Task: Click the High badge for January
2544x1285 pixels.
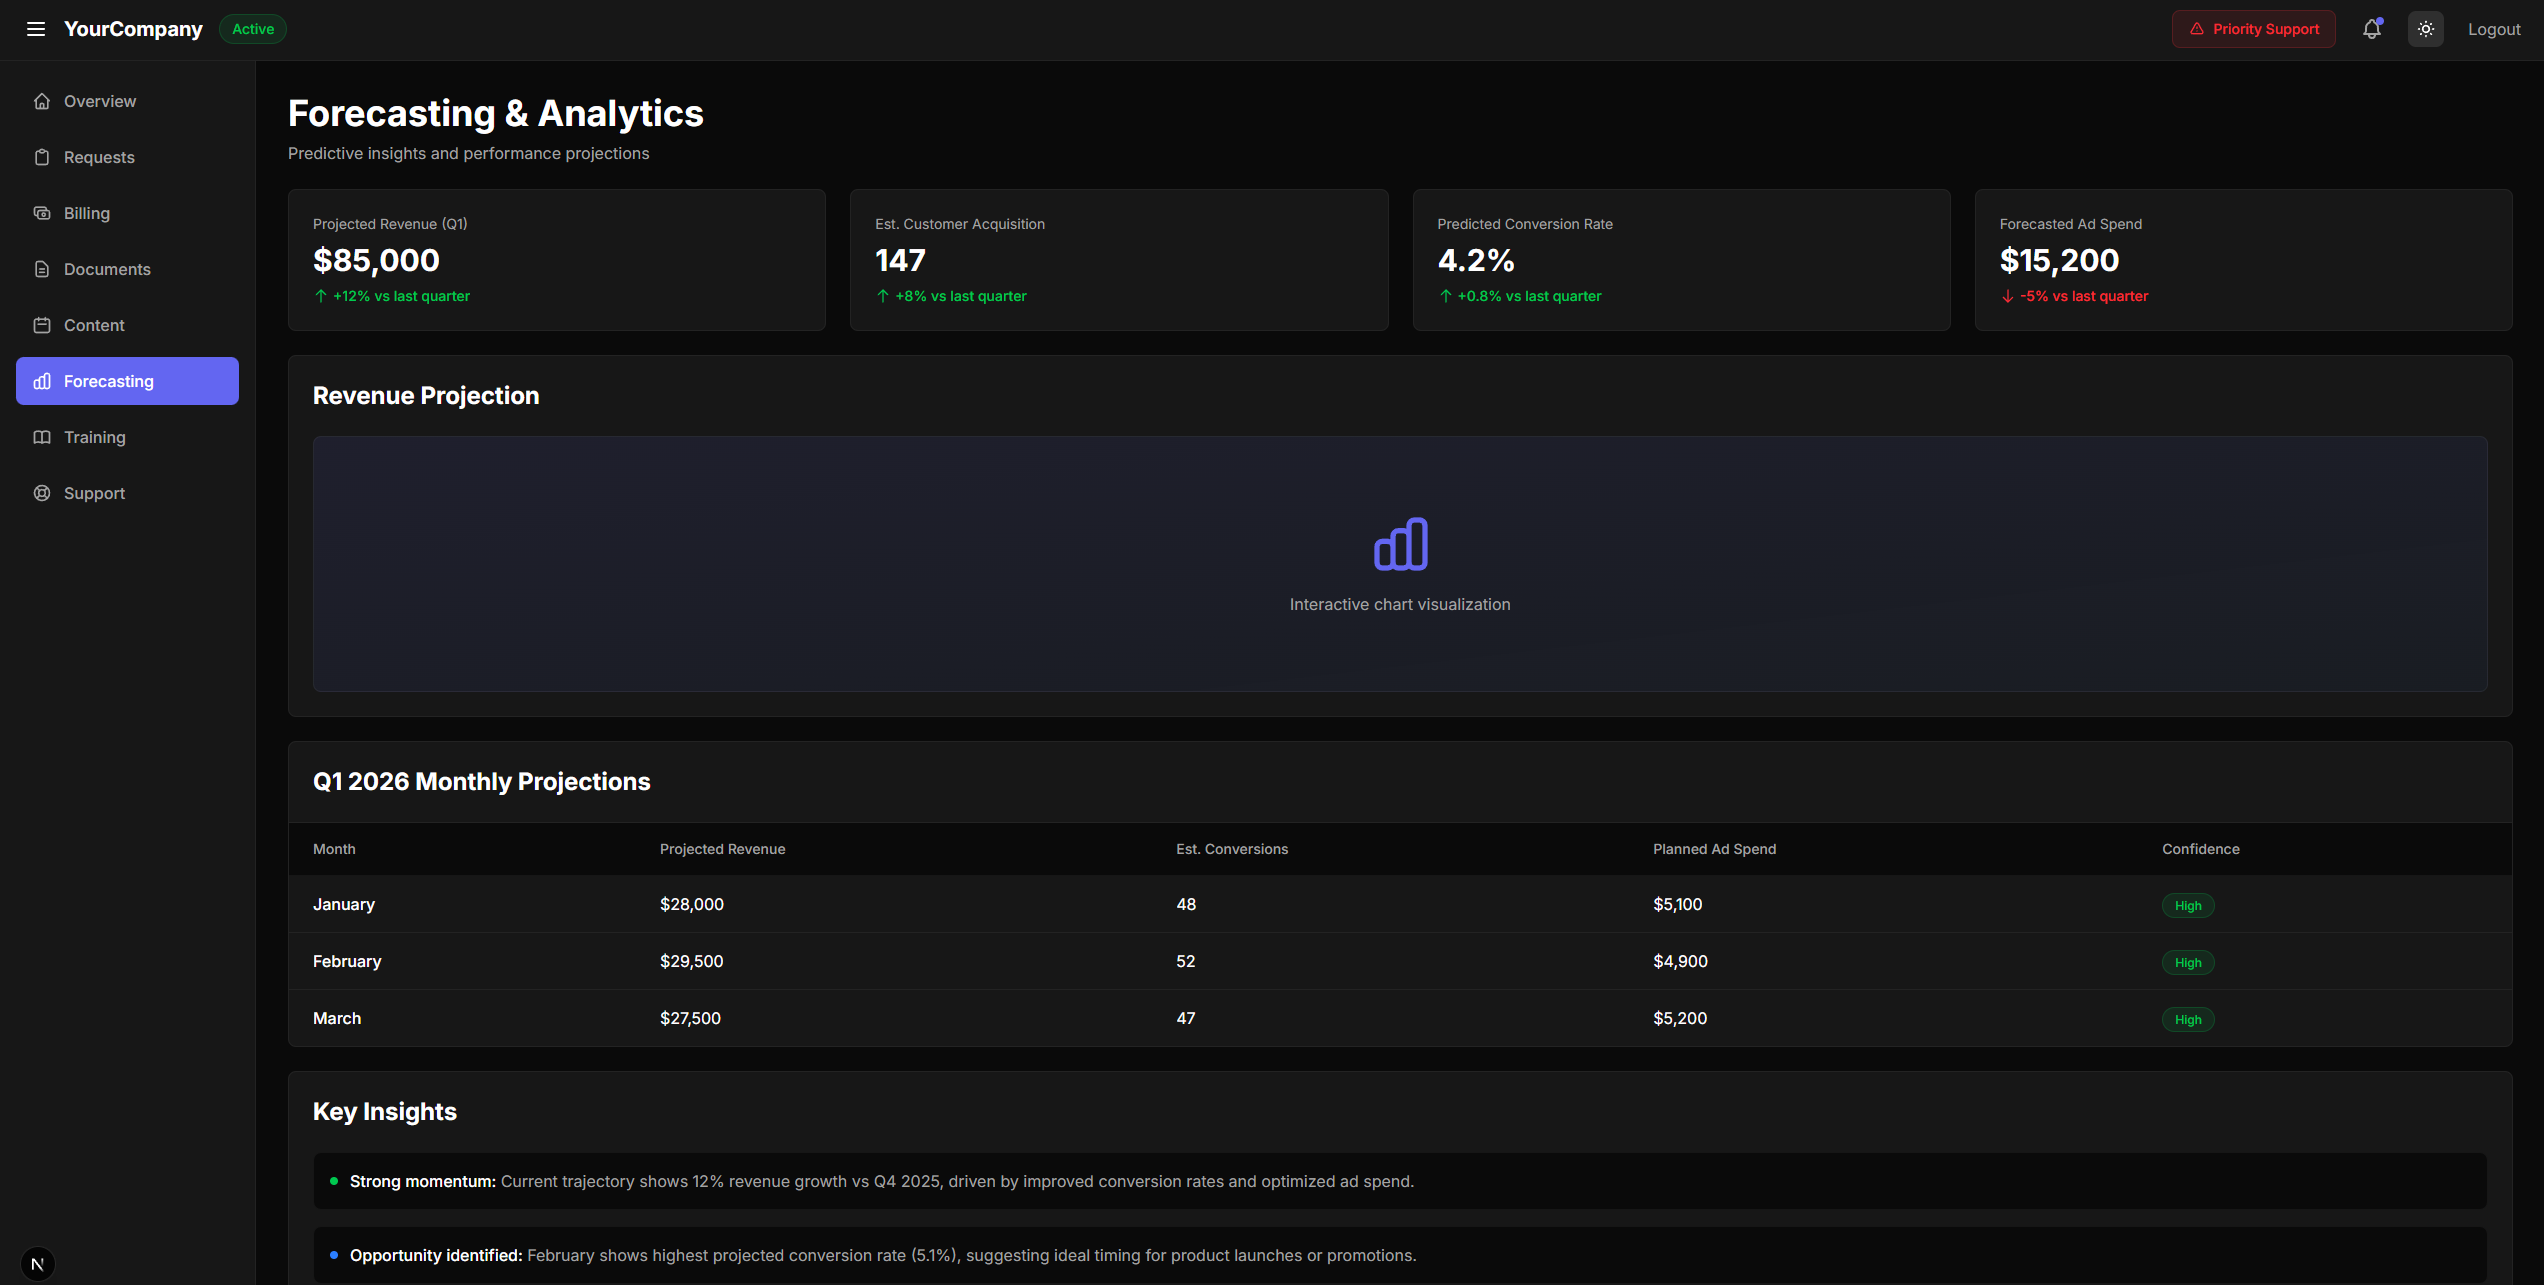Action: tap(2187, 905)
